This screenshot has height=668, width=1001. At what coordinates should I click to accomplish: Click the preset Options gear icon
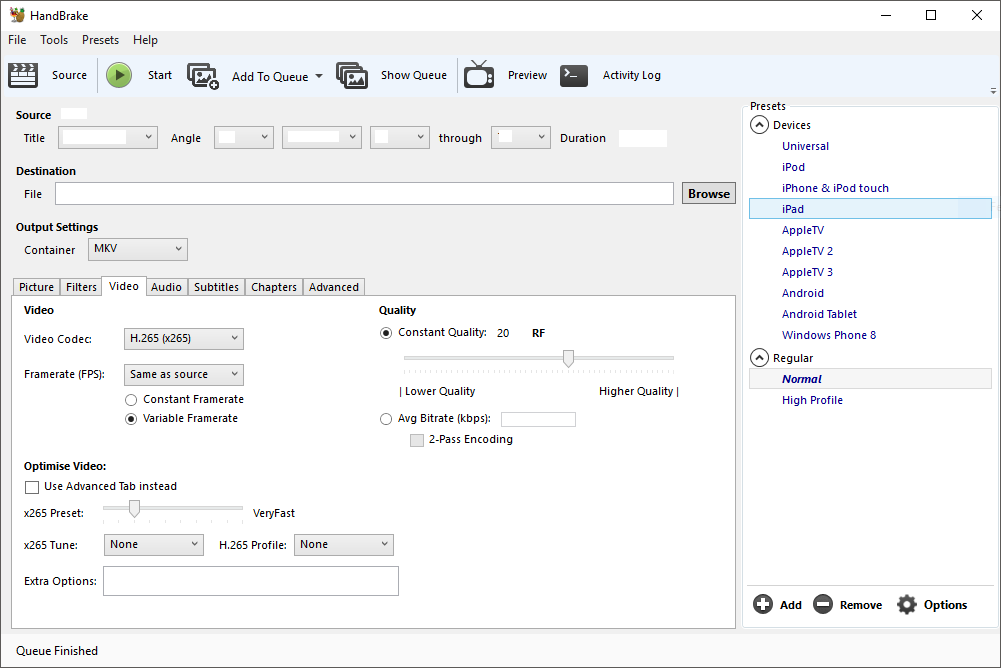point(907,604)
